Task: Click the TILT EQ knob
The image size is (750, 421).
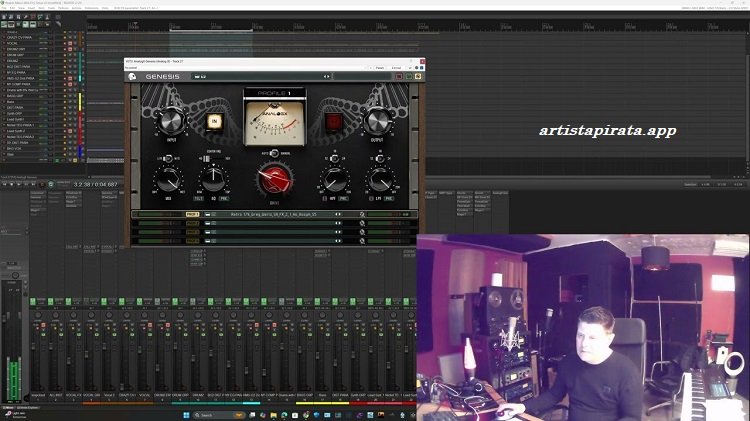Action: (x=213, y=180)
